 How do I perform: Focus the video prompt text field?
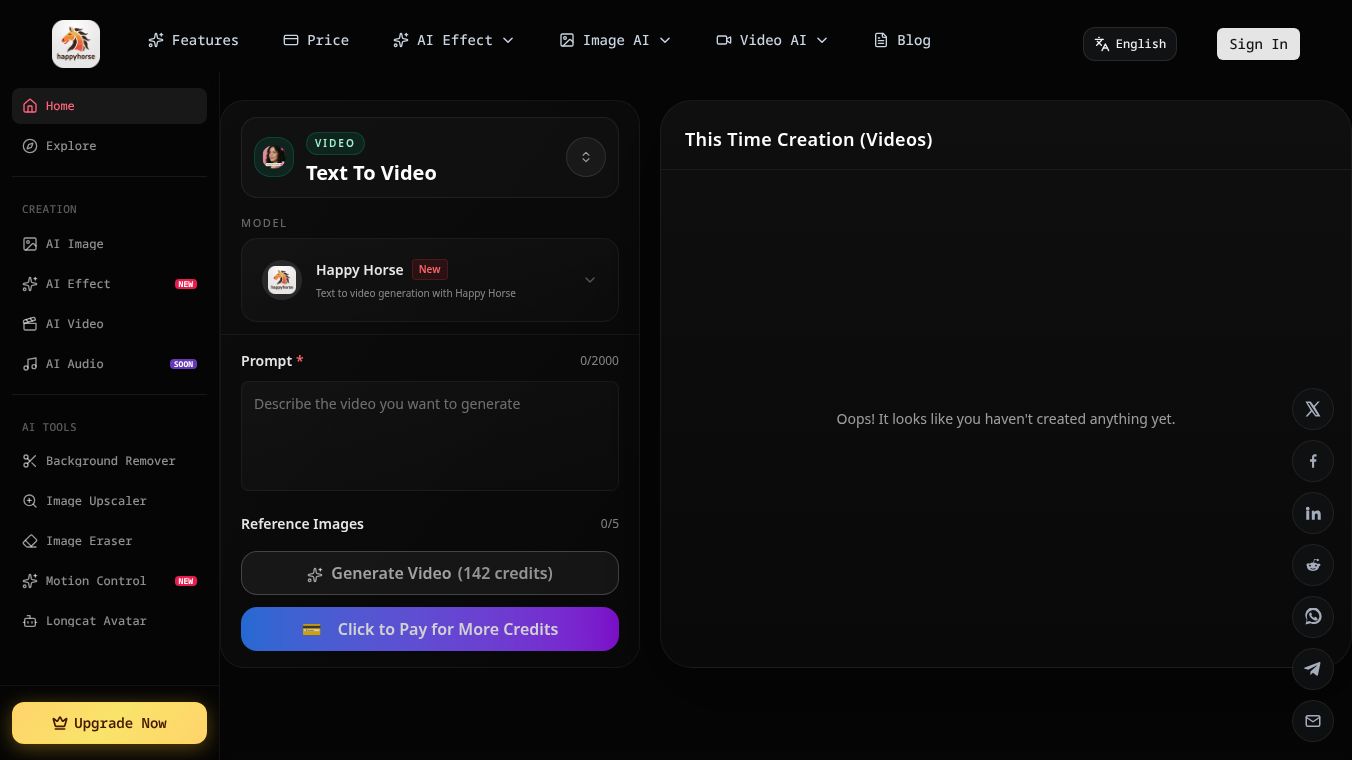click(x=430, y=436)
